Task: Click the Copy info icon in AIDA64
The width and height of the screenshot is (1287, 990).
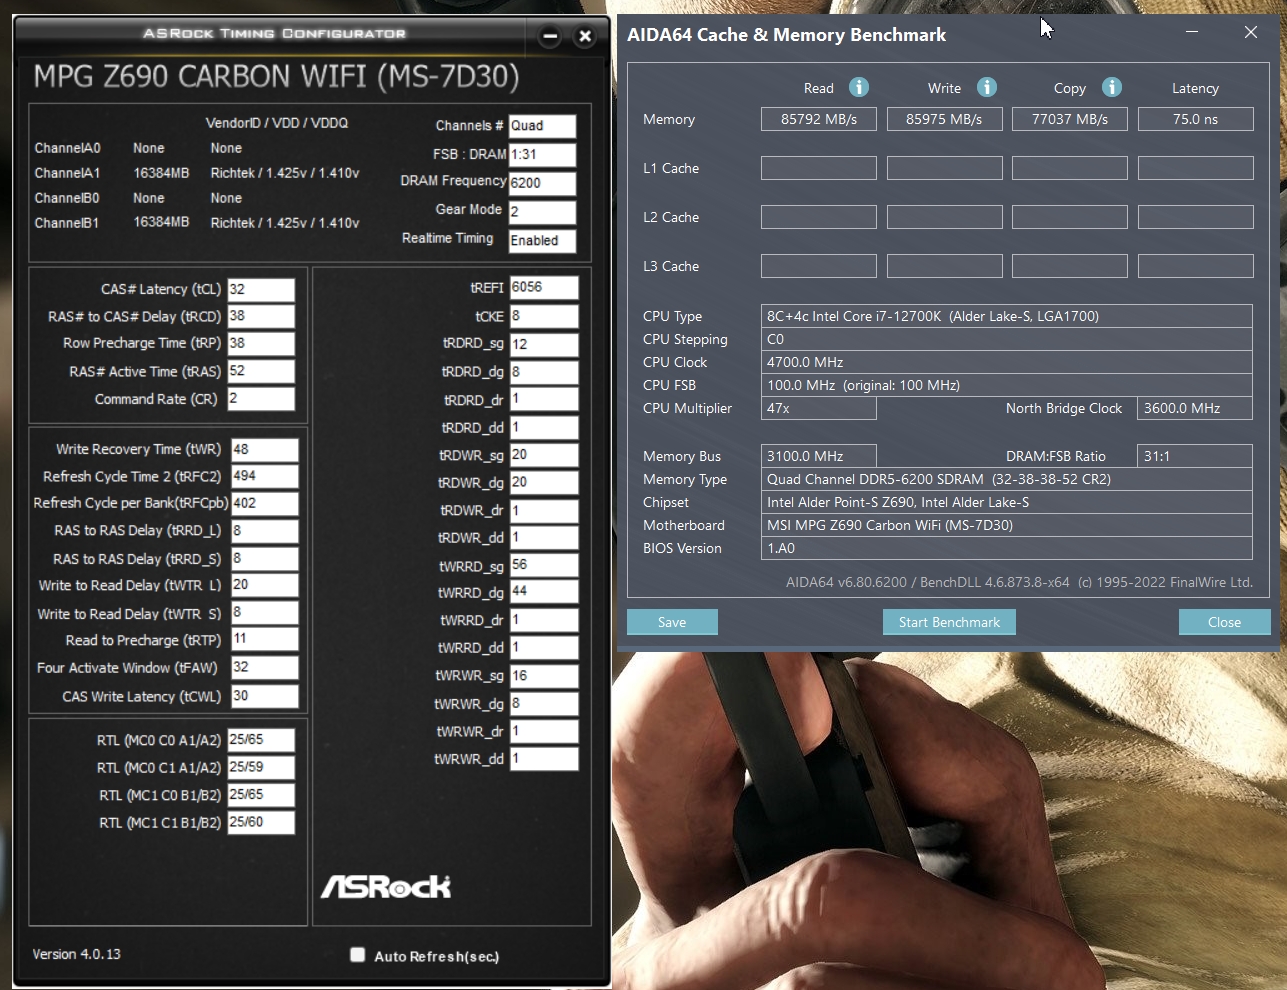Action: click(1112, 87)
